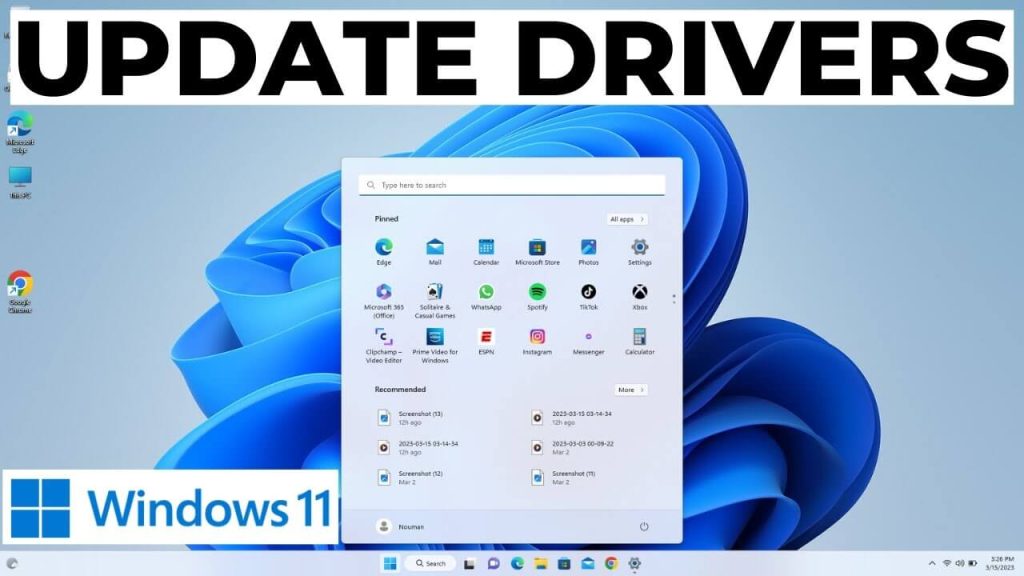Open the Calculator app
Viewport: 1024px width, 576px height.
point(639,336)
